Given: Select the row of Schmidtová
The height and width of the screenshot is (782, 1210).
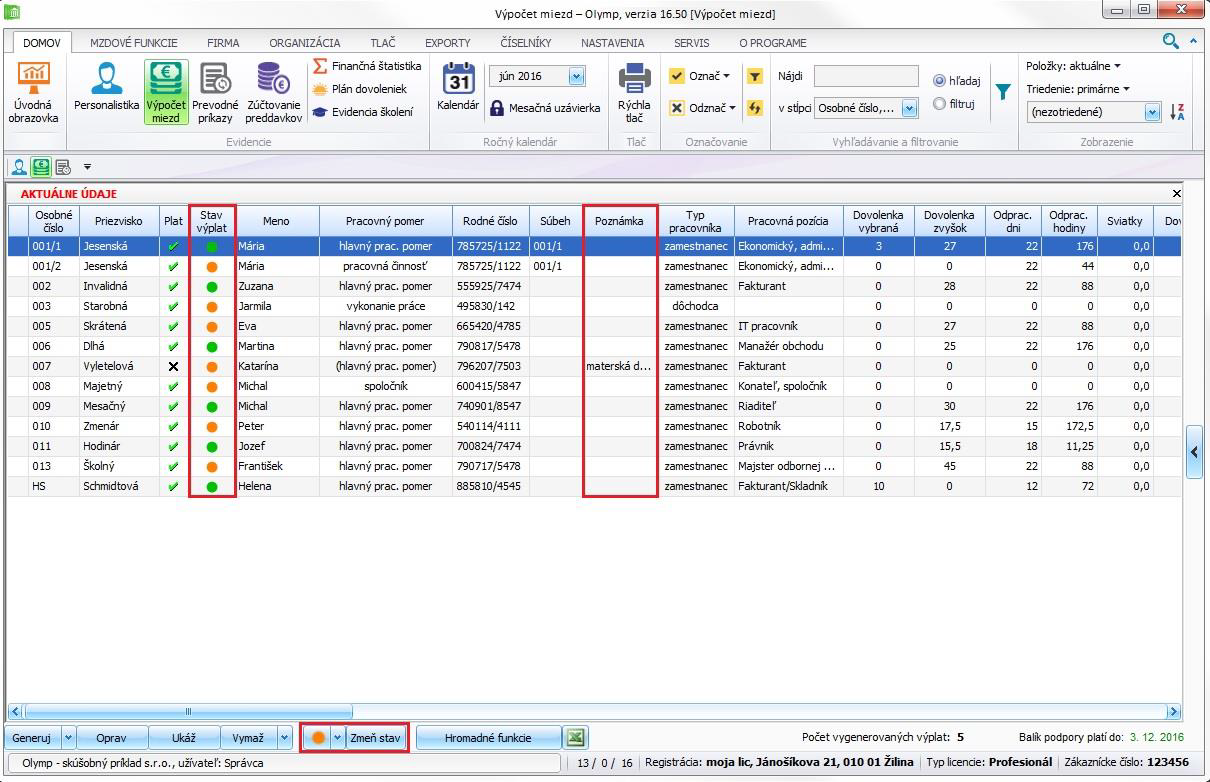Looking at the screenshot, I should tap(594, 486).
